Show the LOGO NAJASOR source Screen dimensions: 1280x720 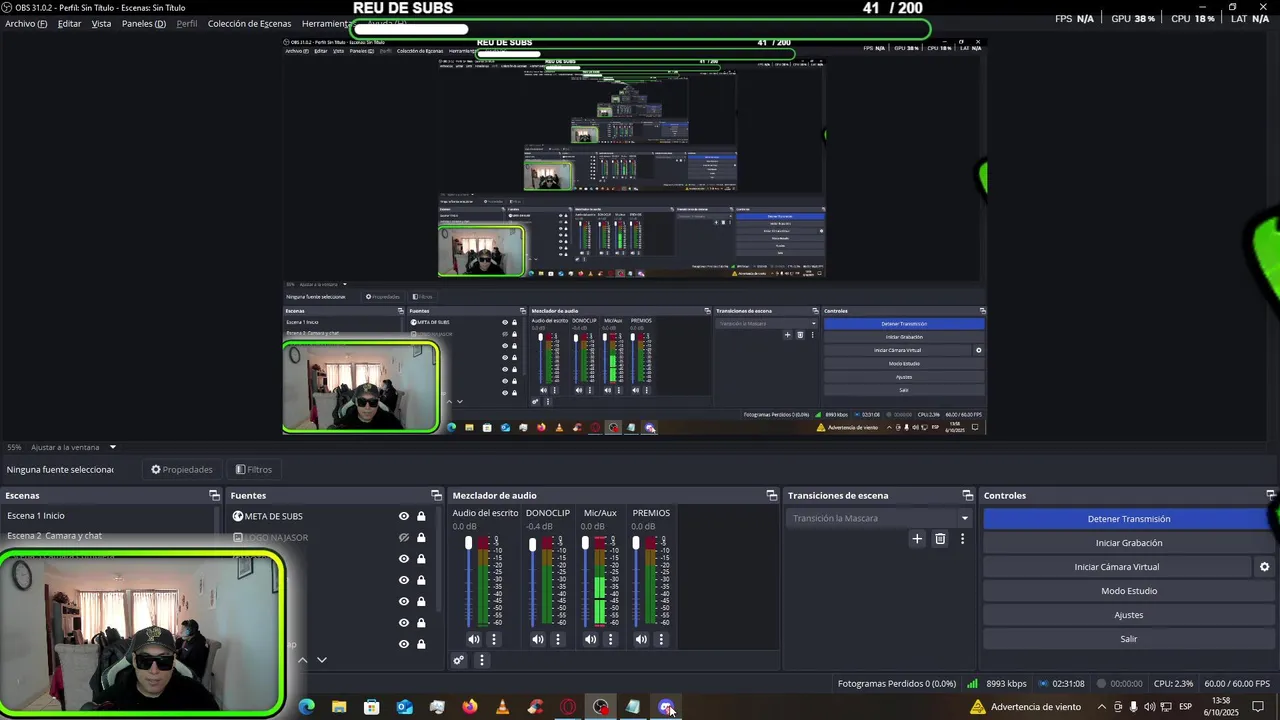point(404,537)
